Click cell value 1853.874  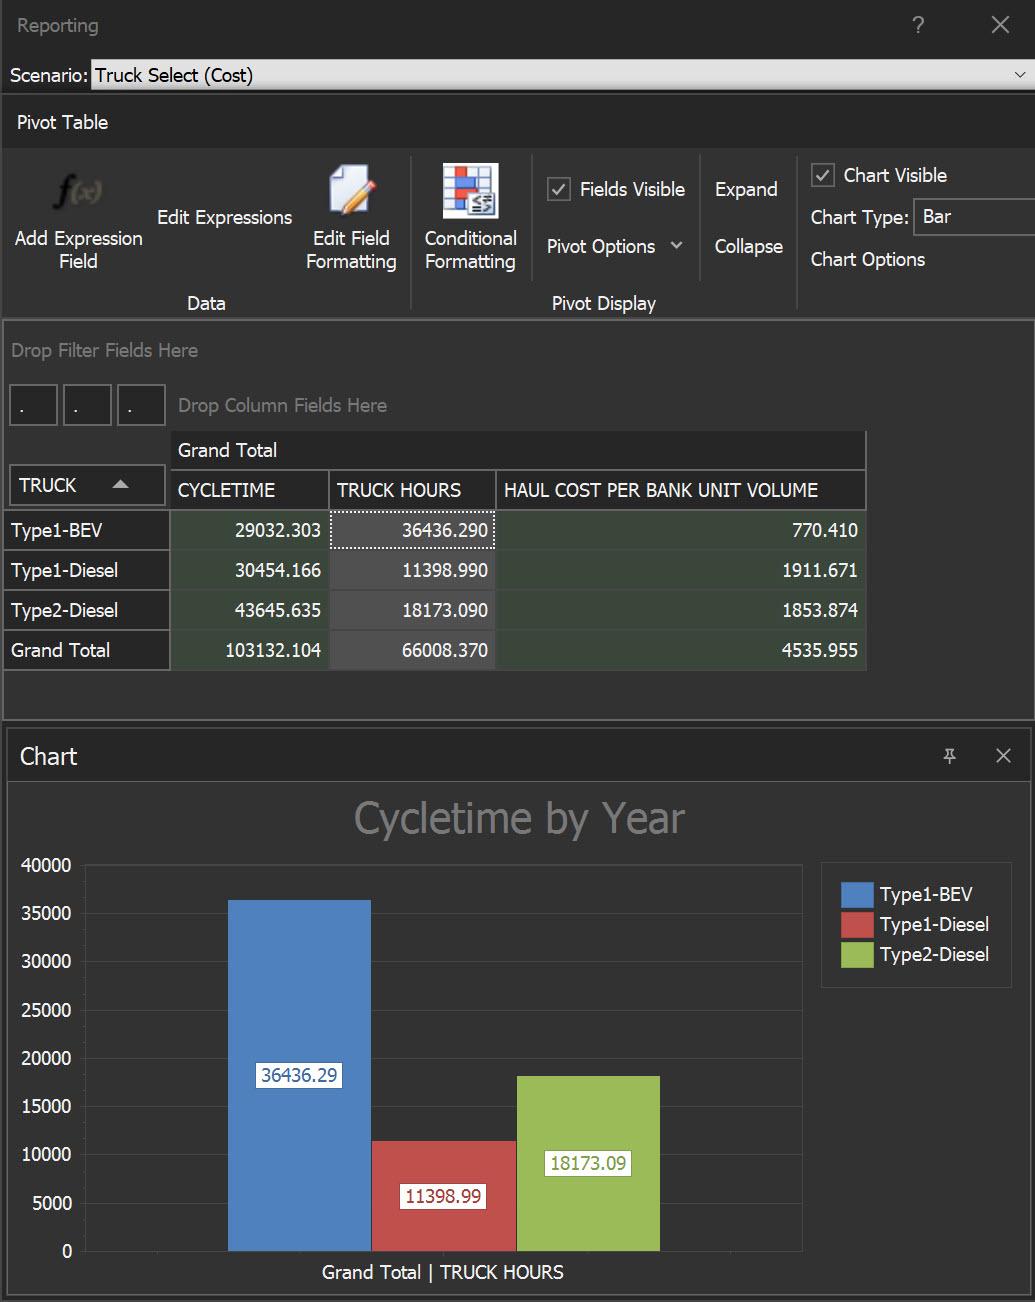681,610
